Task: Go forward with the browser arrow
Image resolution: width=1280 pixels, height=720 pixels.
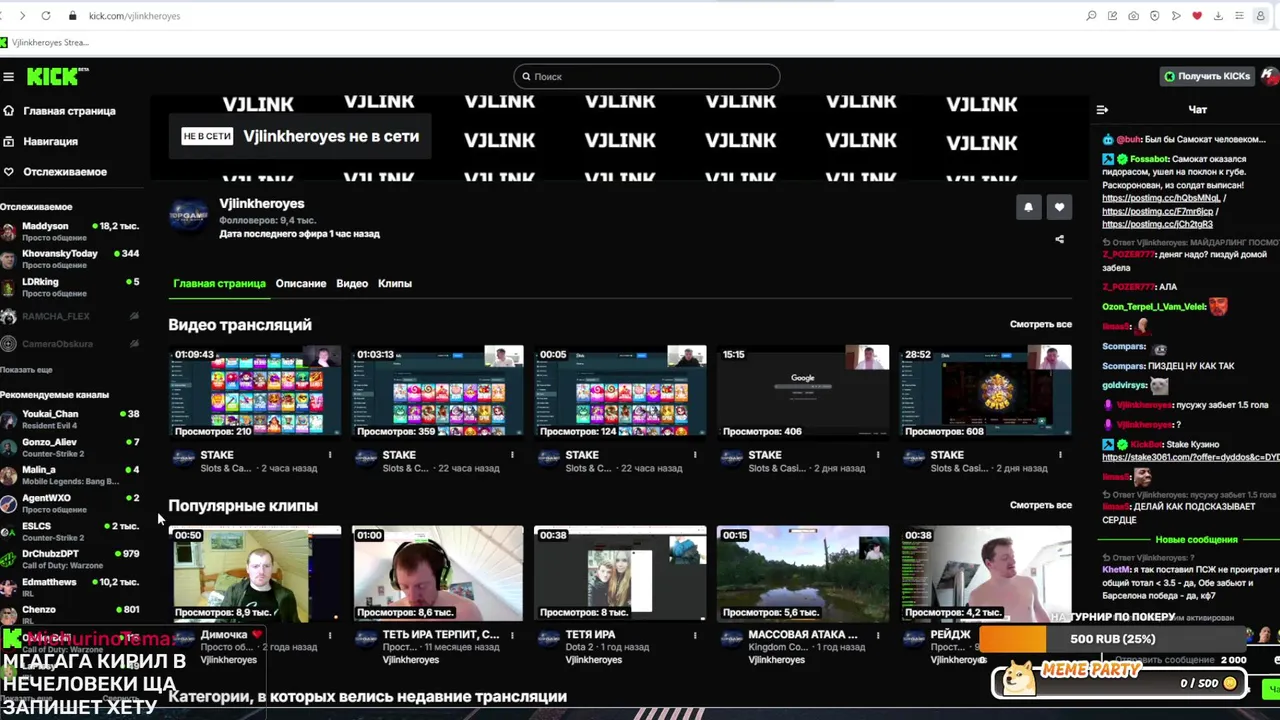Action: pos(22,16)
